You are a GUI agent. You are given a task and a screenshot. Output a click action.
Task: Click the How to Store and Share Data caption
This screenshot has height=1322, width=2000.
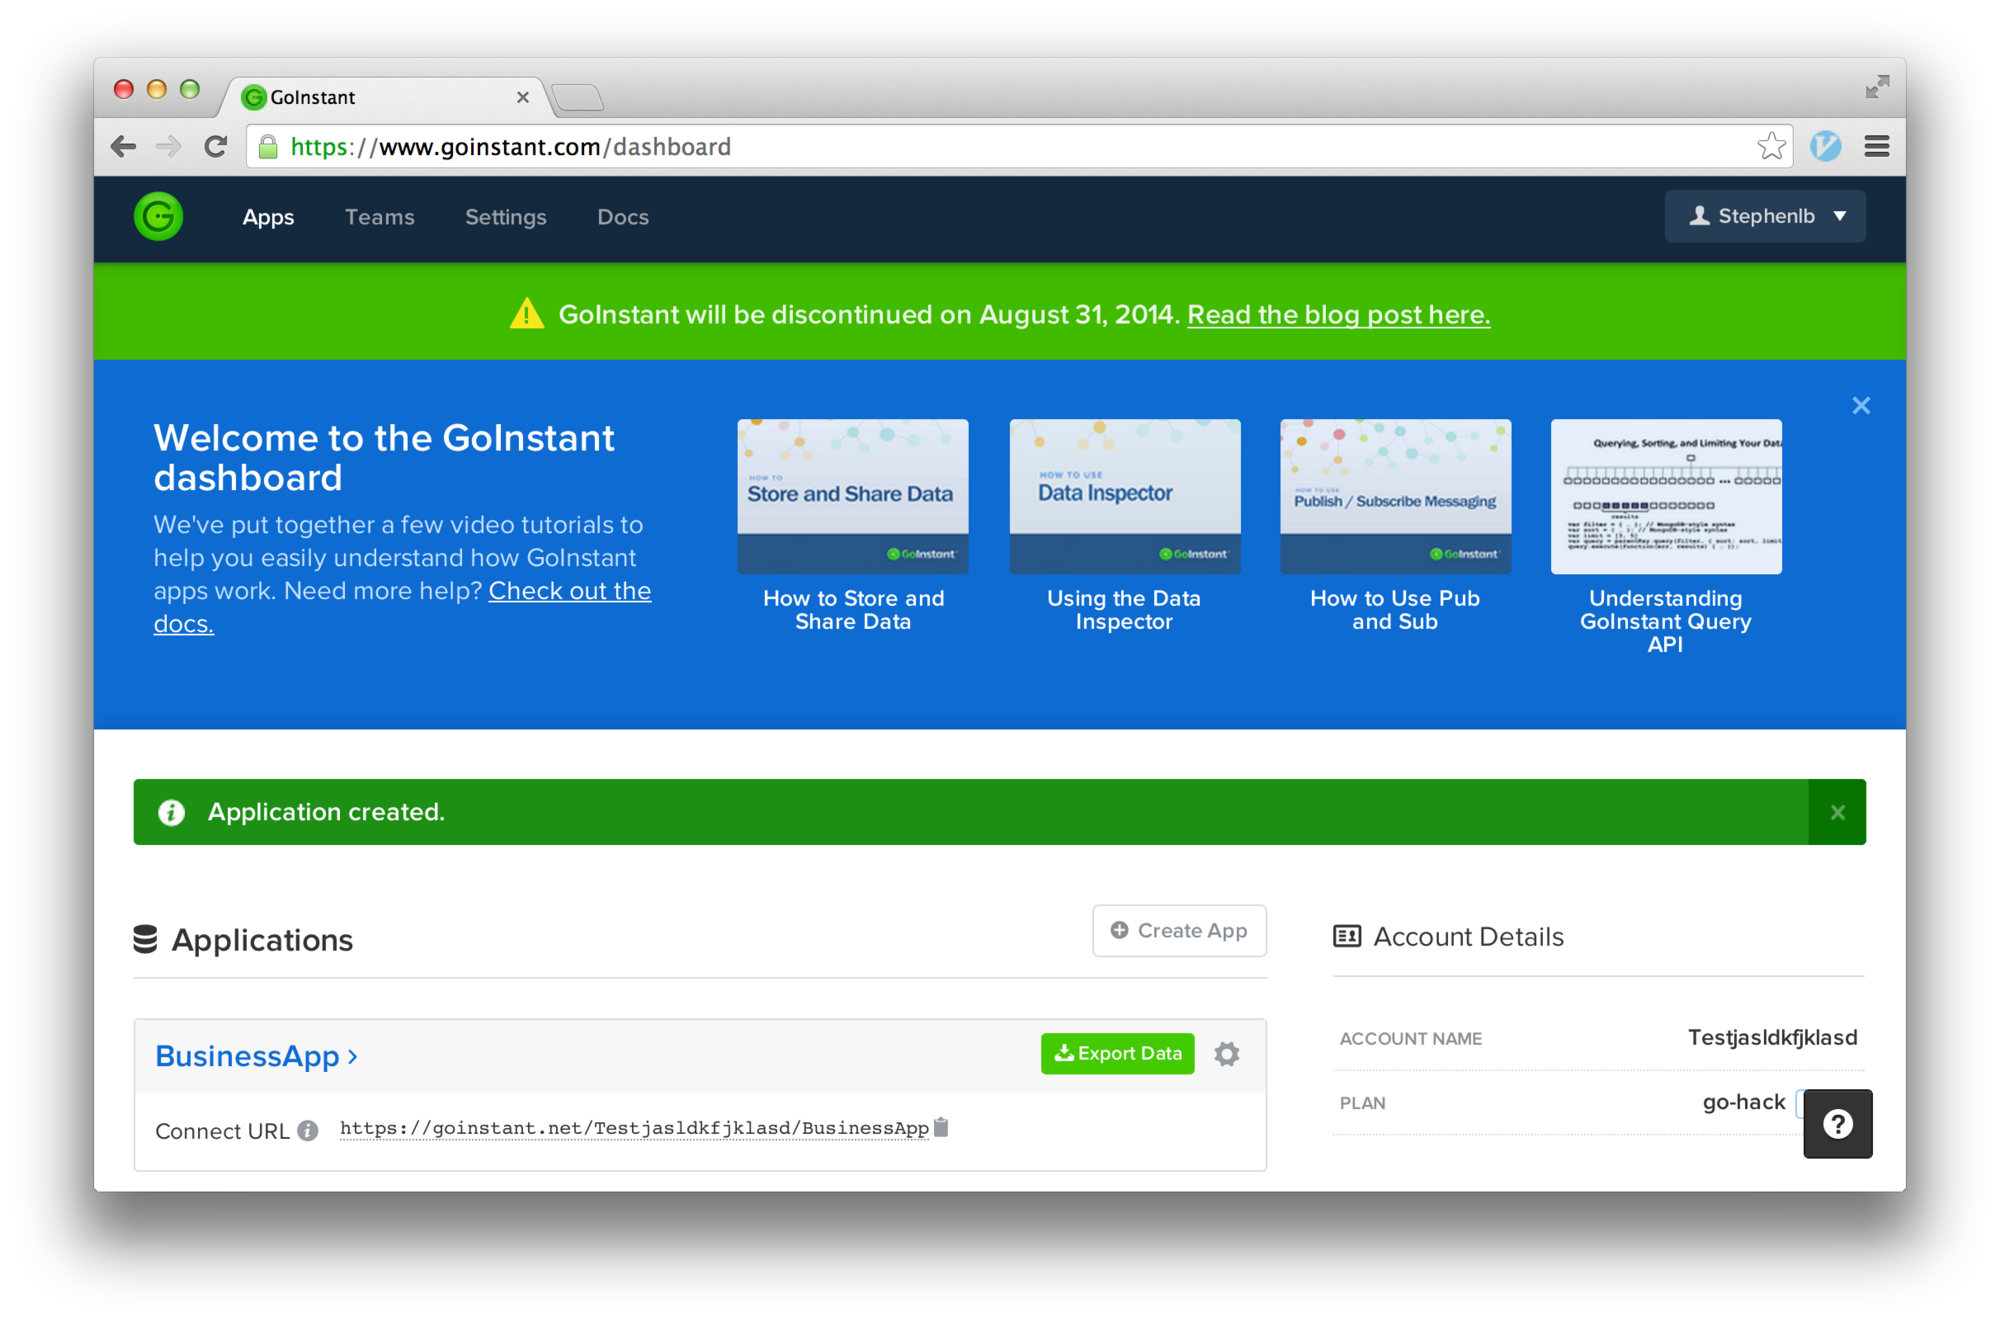tap(853, 610)
